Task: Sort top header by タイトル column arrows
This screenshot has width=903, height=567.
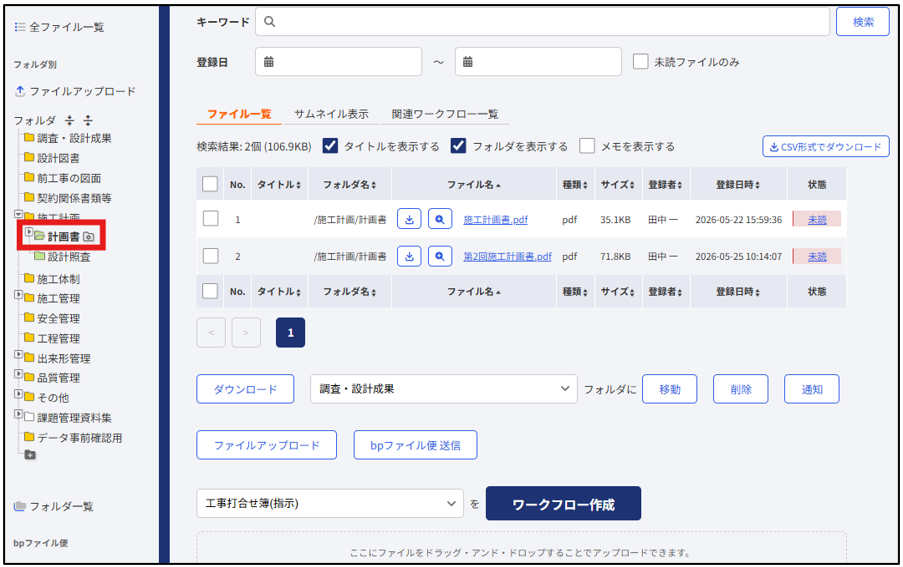Action: [x=298, y=185]
